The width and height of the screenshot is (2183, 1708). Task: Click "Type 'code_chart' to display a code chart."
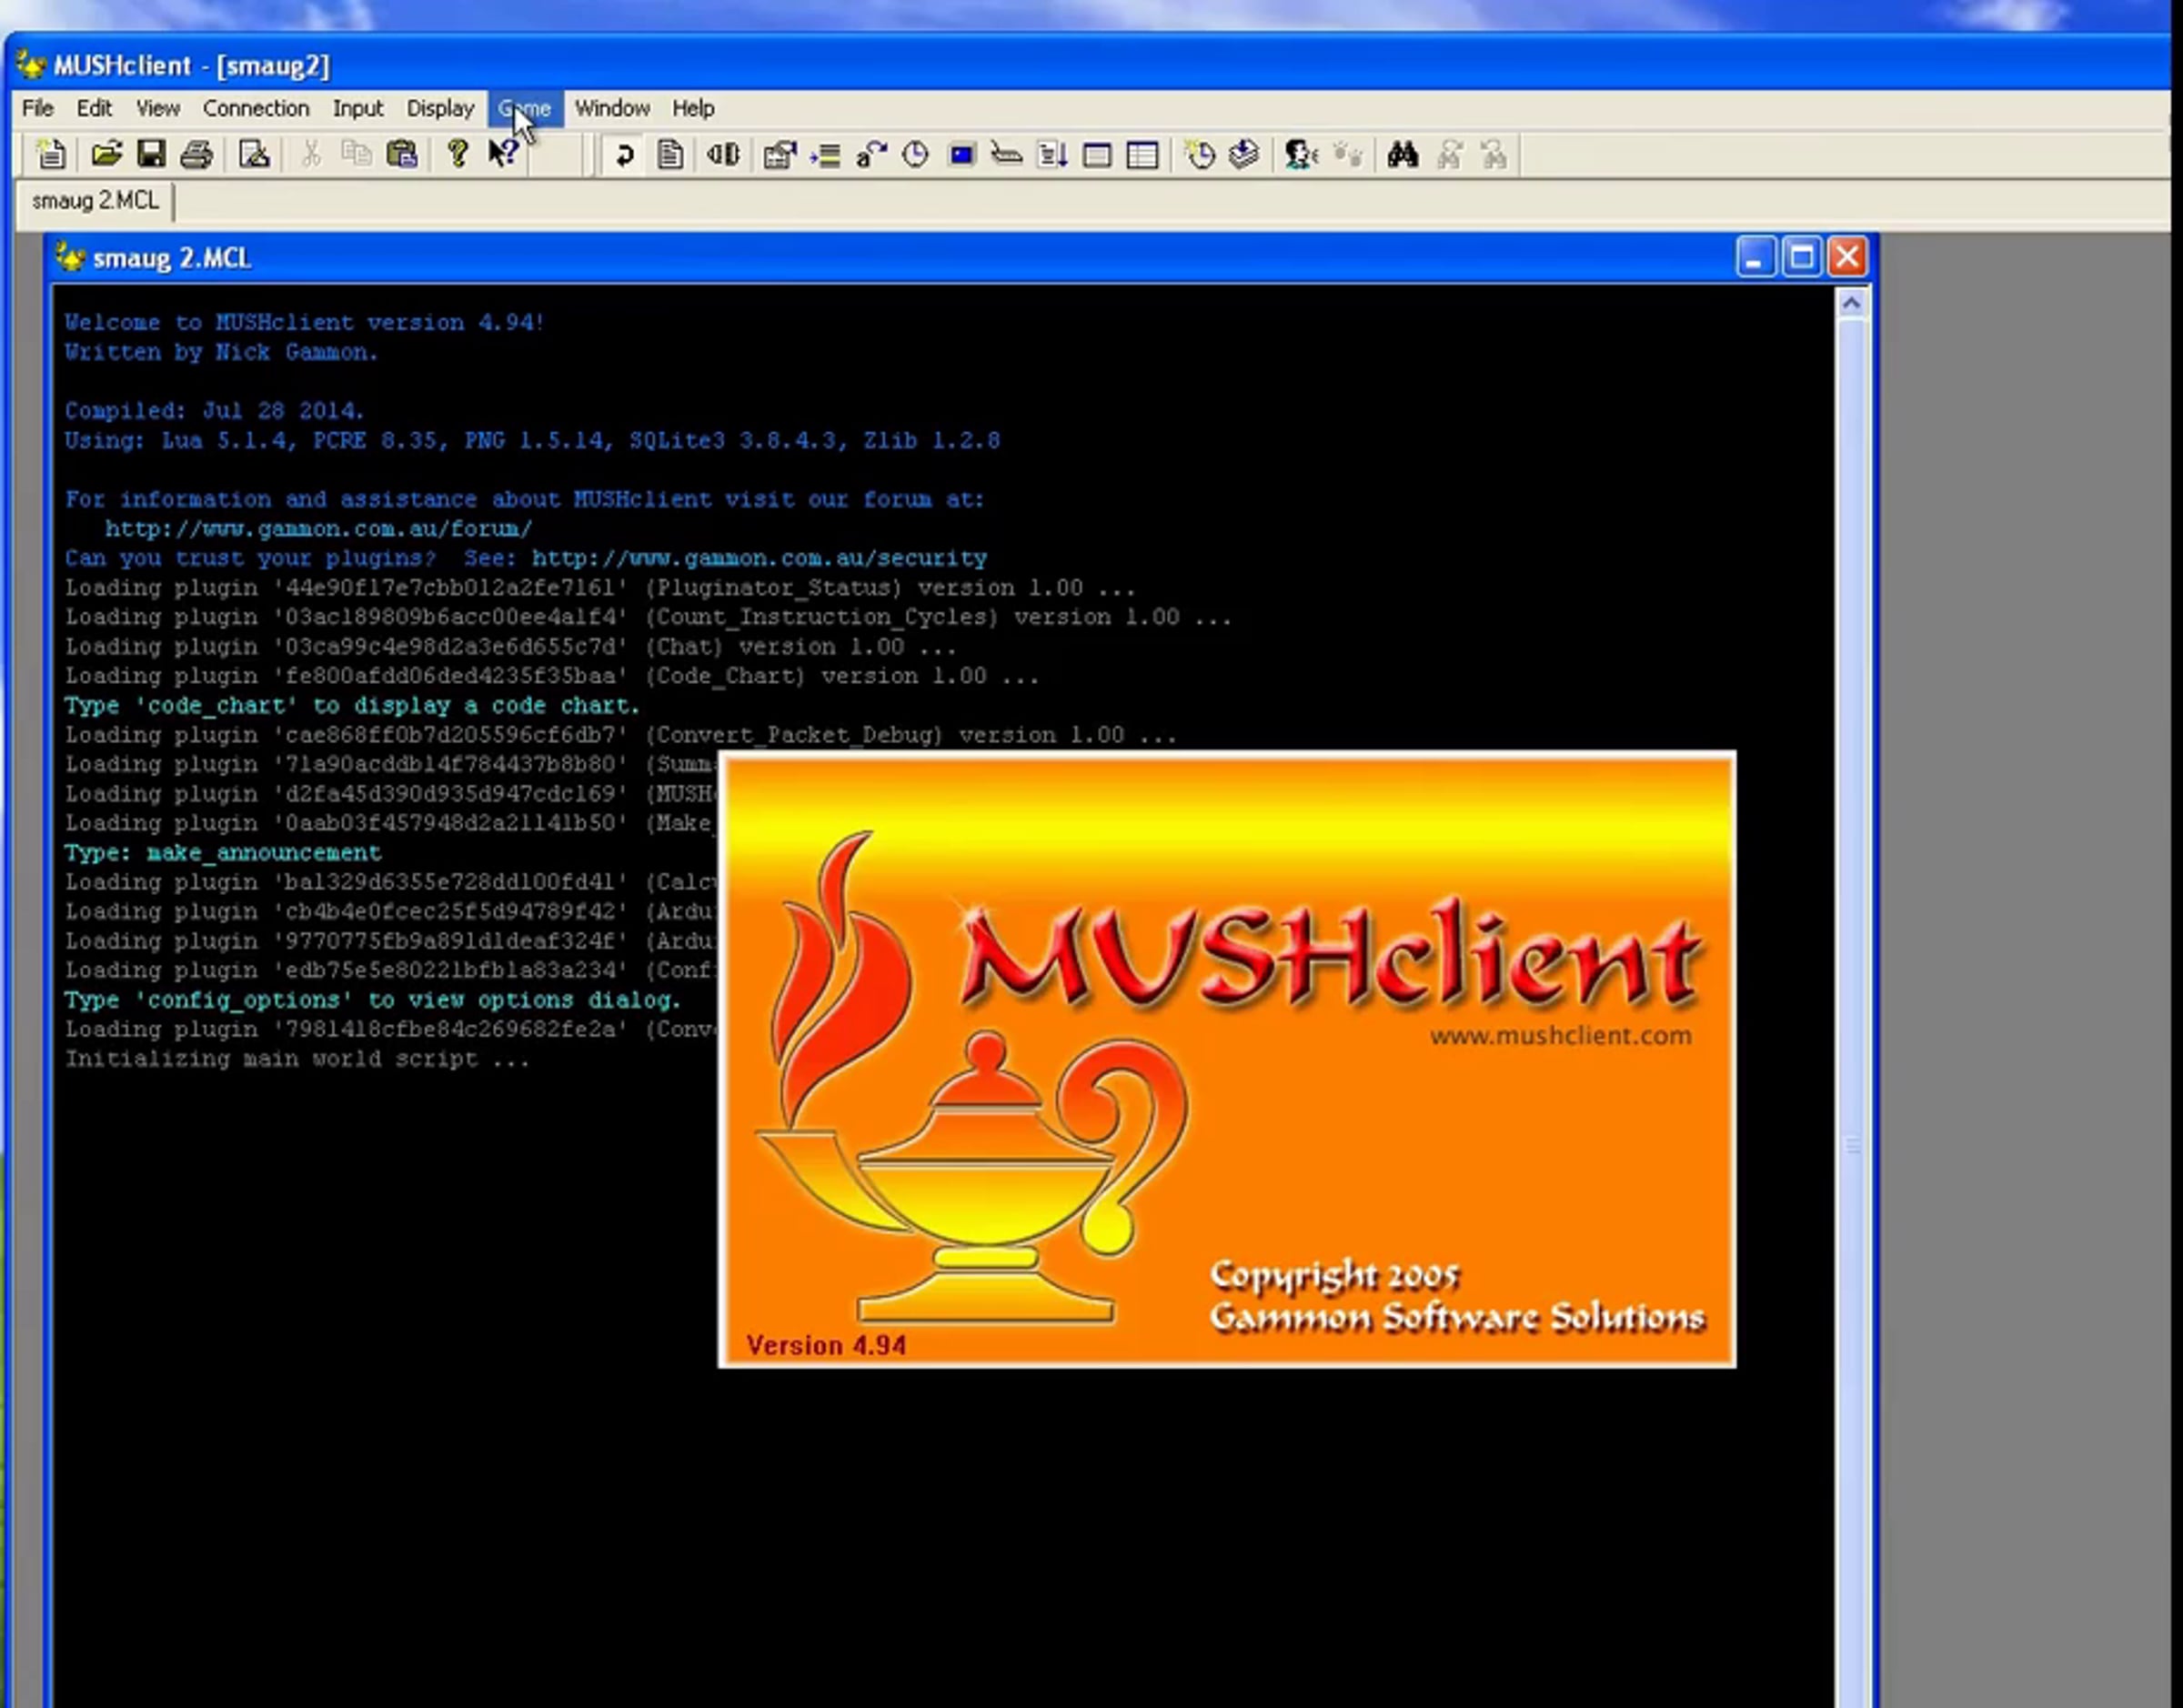click(352, 706)
